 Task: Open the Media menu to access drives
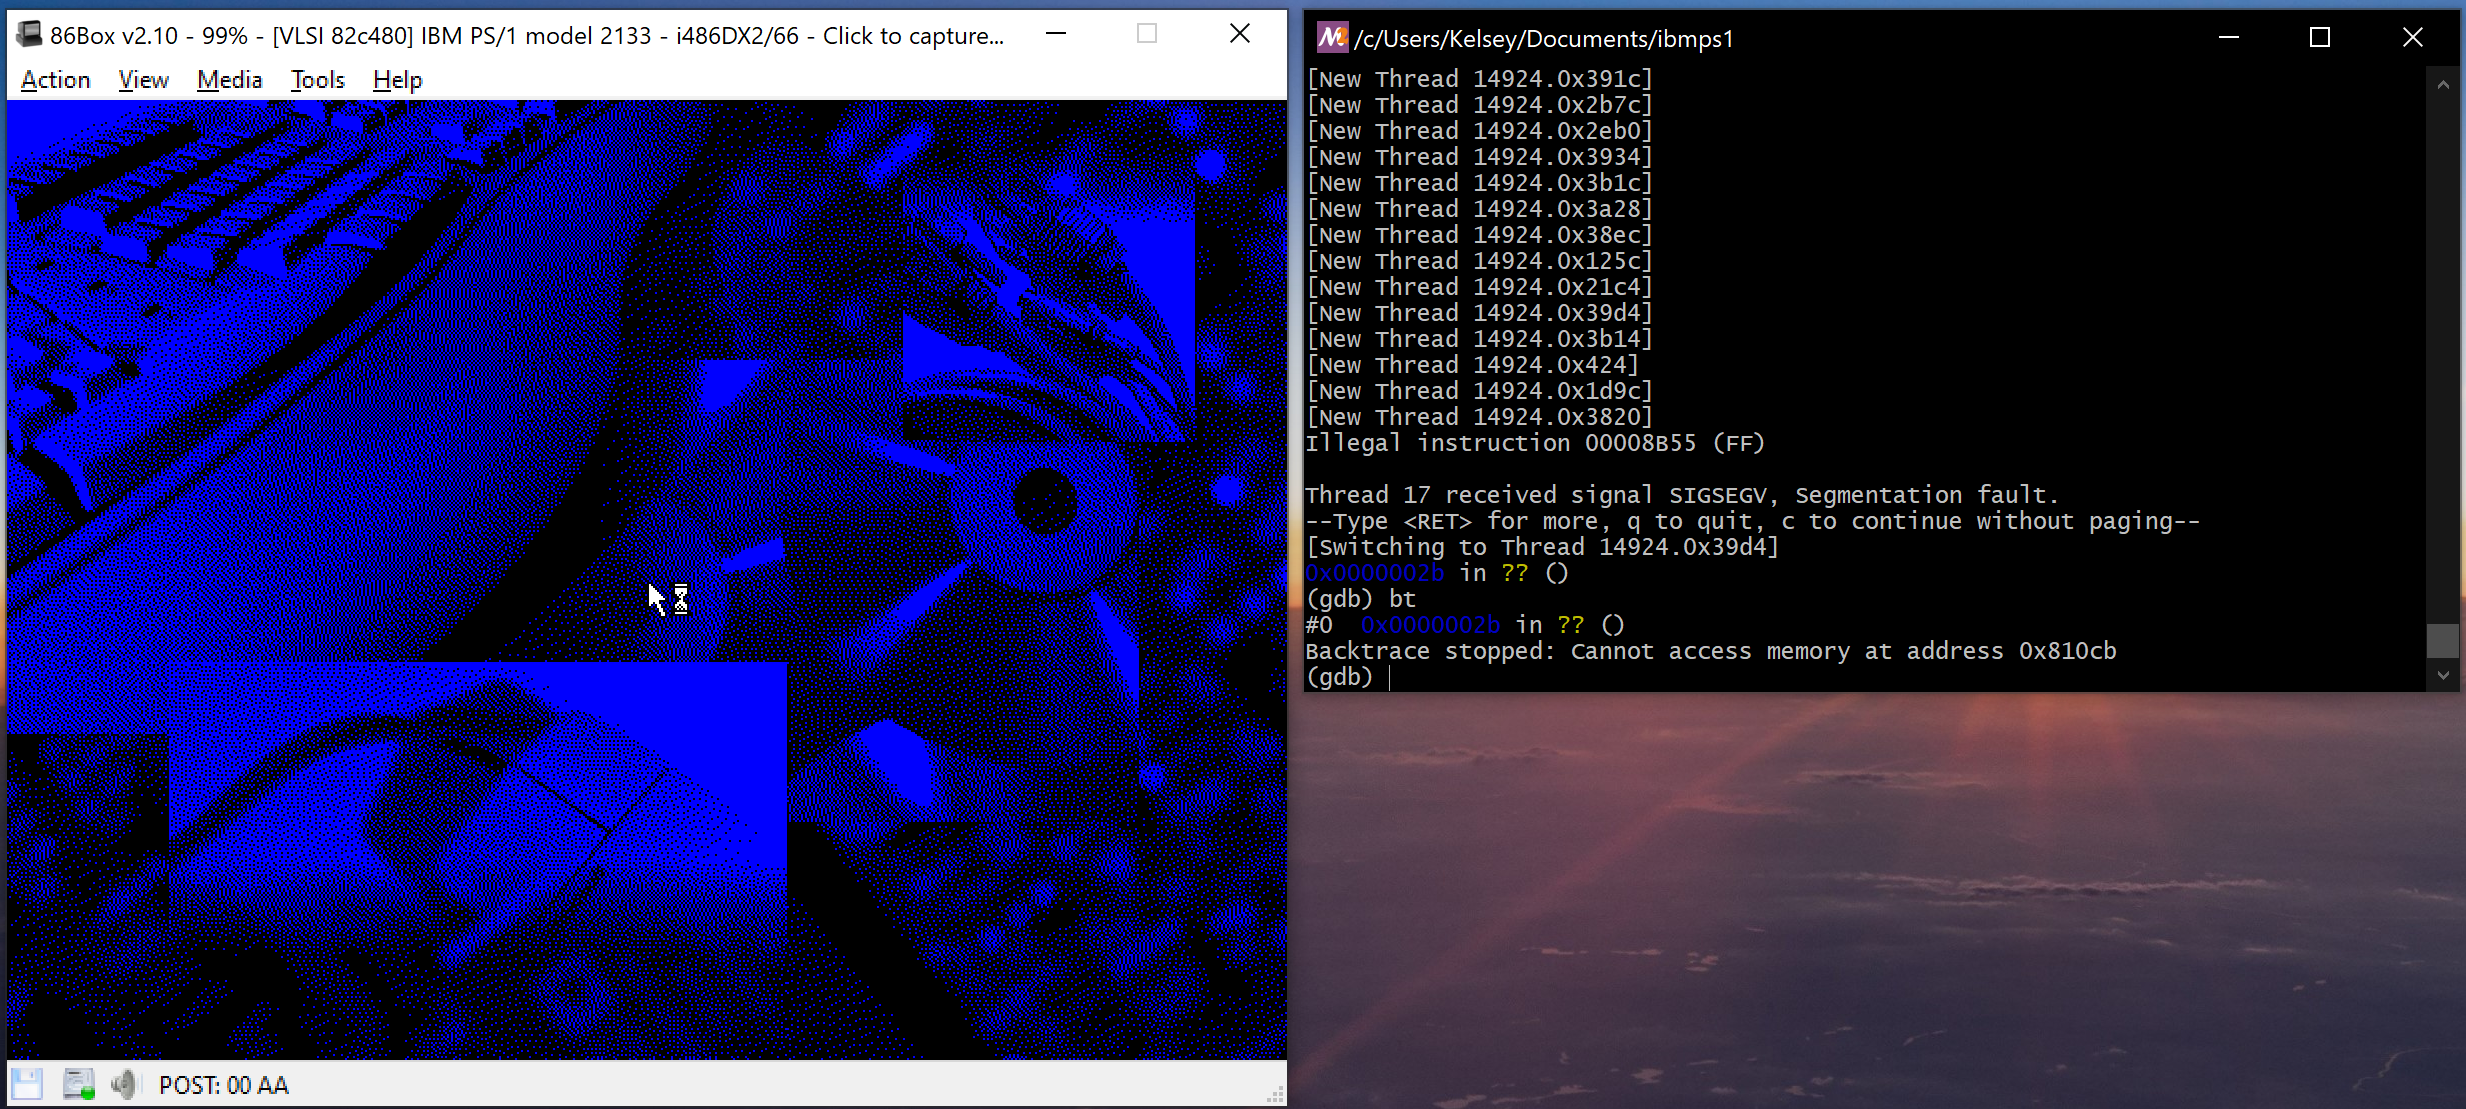point(229,79)
